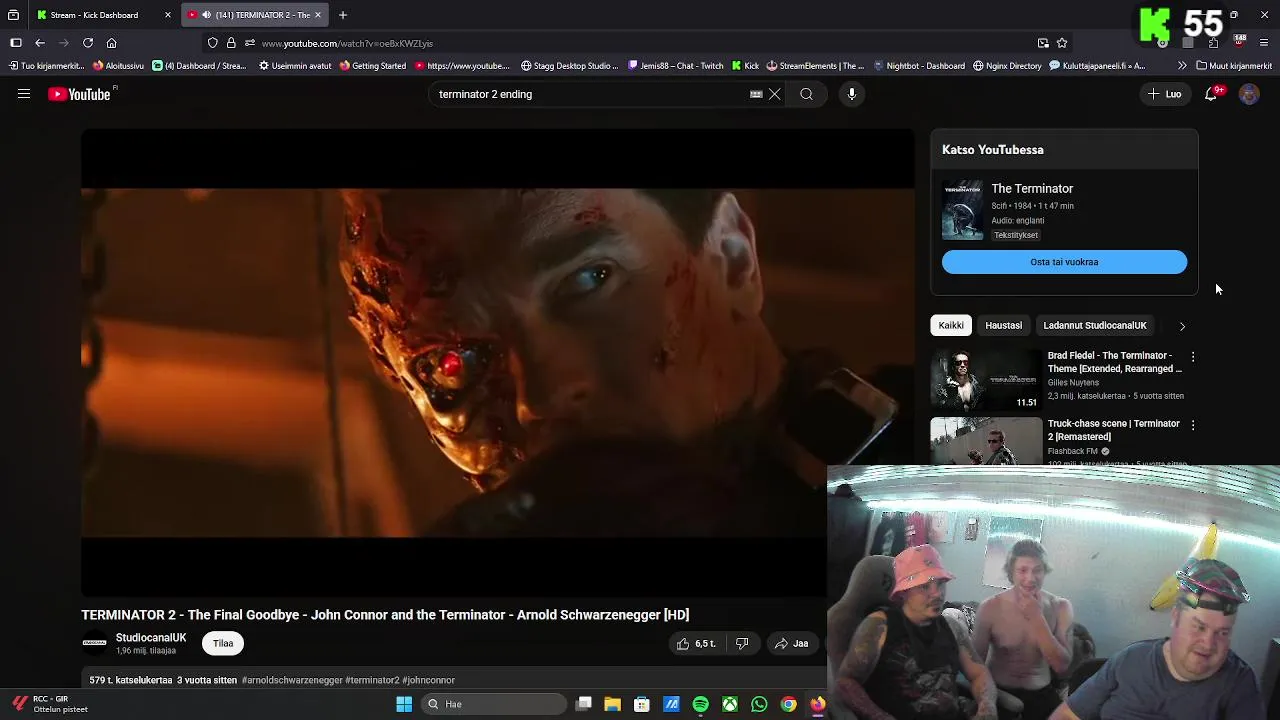This screenshot has height=720, width=1280.
Task: Open Truck-chase scene Terminator 2 video title
Action: pos(1113,430)
